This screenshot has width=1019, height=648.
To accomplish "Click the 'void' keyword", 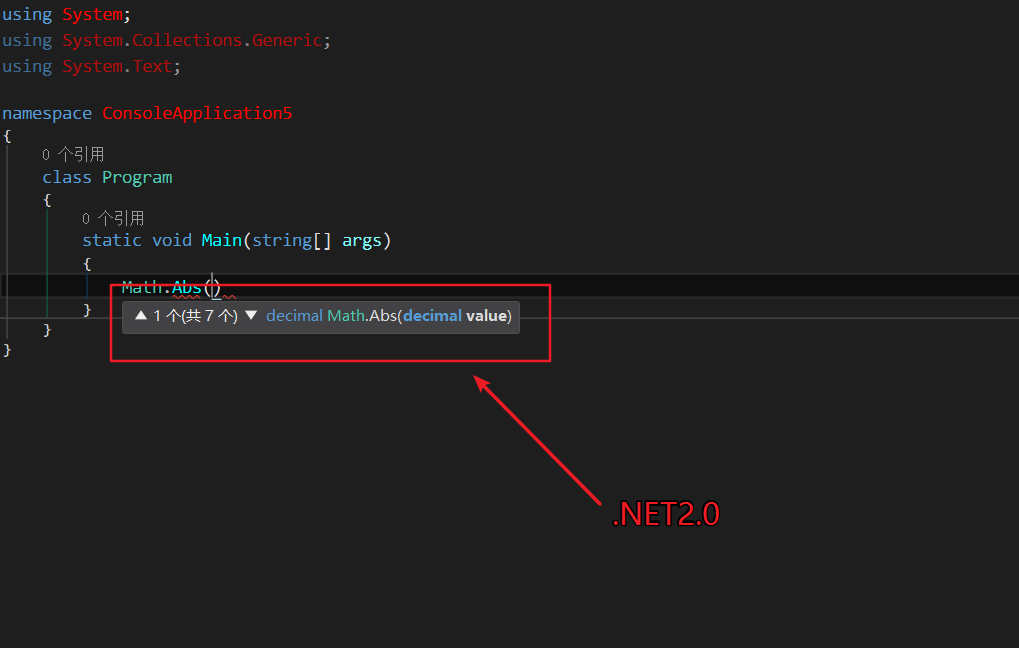I will click(x=172, y=240).
